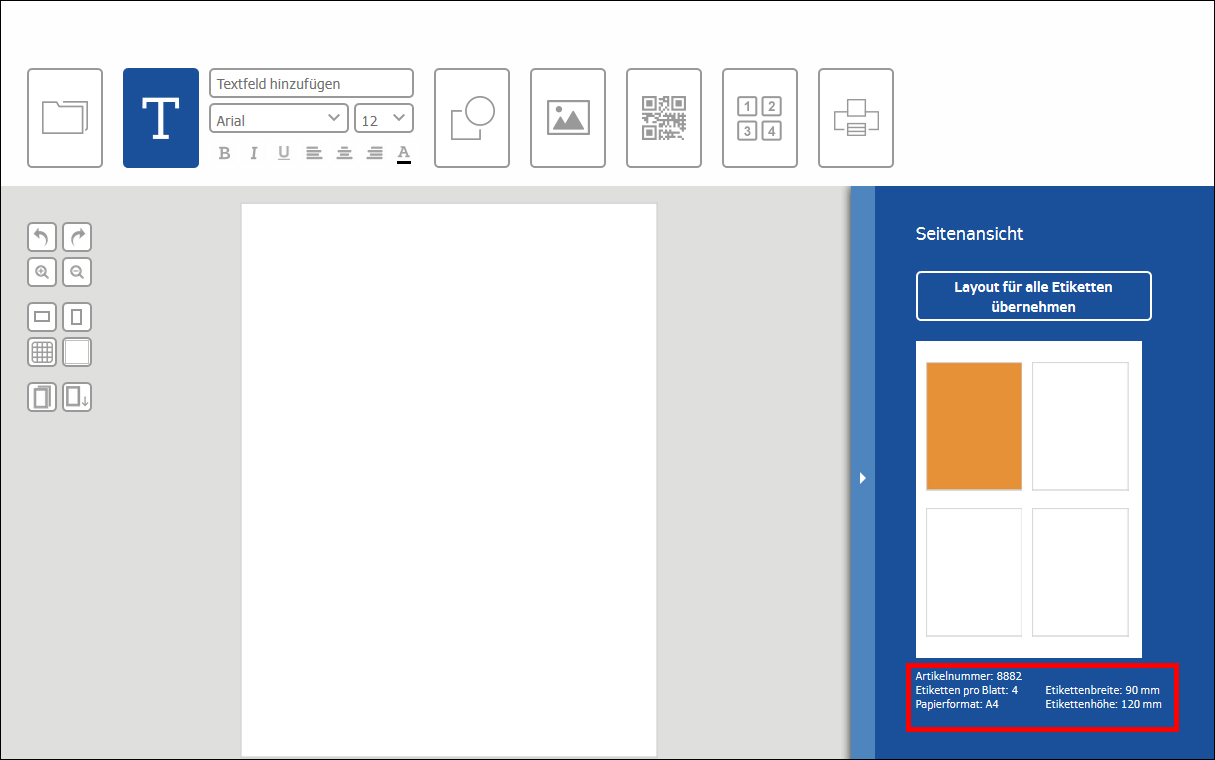Screen dimensions: 1215x760
Task: Toggle bold text formatting
Action: 224,152
